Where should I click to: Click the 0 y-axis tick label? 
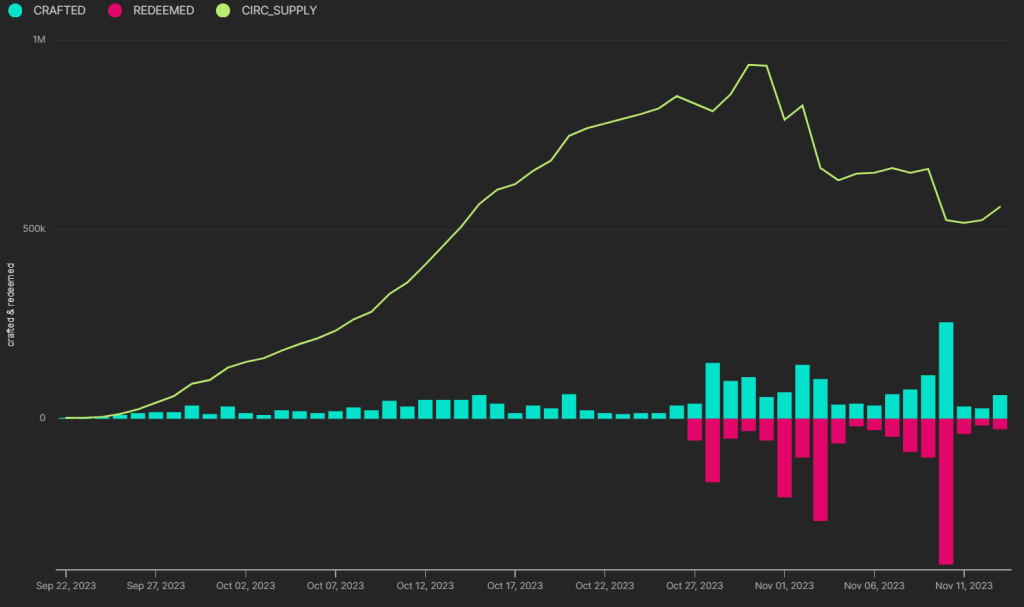click(x=42, y=418)
